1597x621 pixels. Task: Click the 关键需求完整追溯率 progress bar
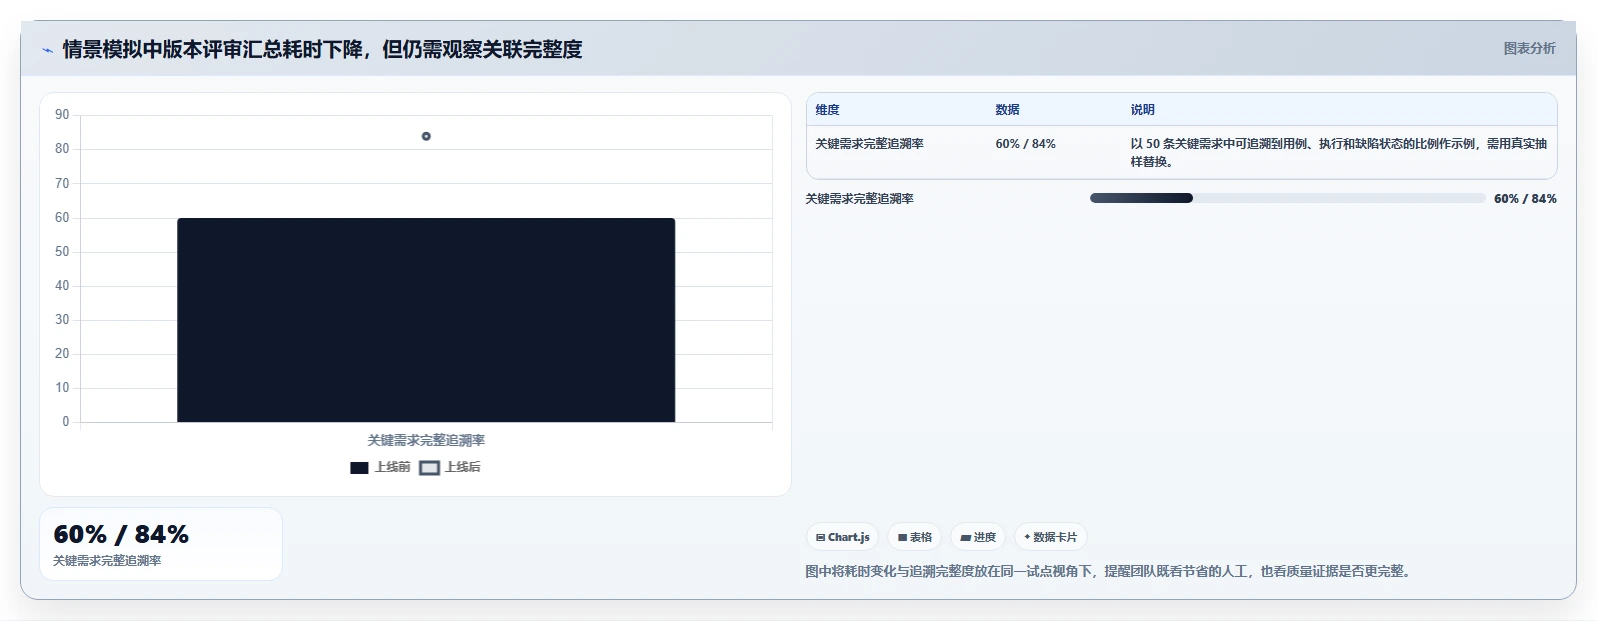pyautogui.click(x=1287, y=198)
